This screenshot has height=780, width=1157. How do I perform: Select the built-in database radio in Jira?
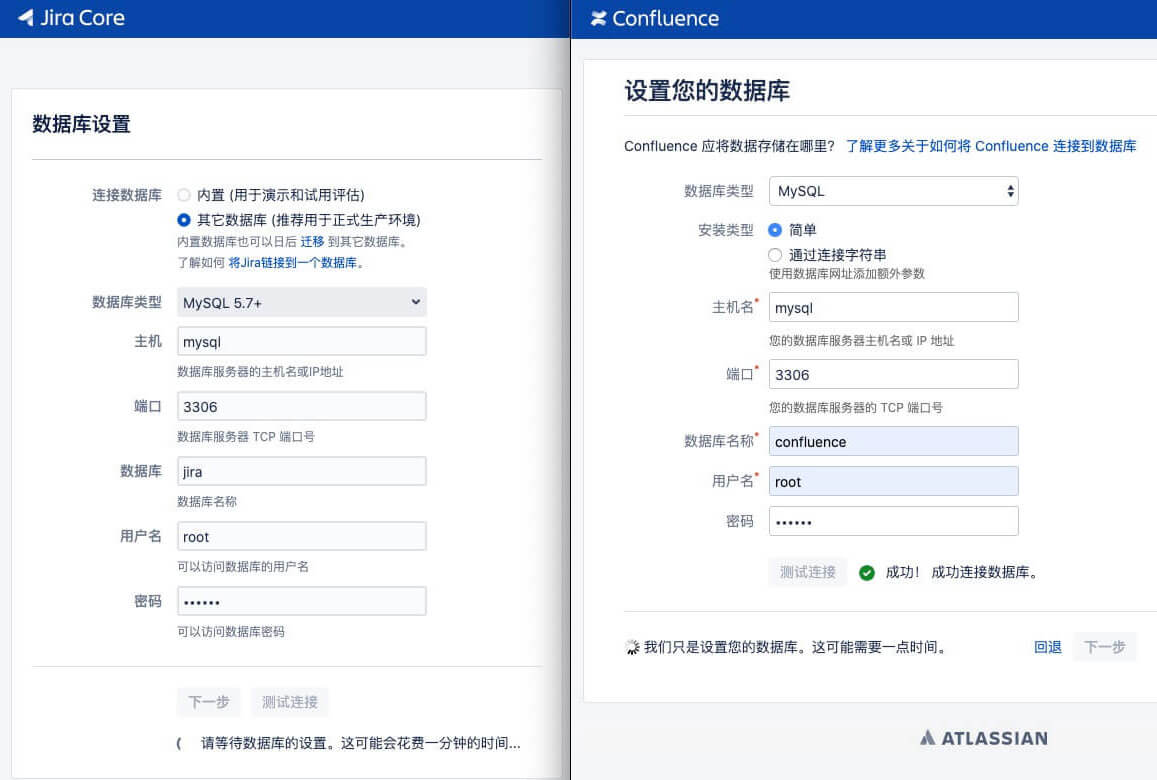184,195
